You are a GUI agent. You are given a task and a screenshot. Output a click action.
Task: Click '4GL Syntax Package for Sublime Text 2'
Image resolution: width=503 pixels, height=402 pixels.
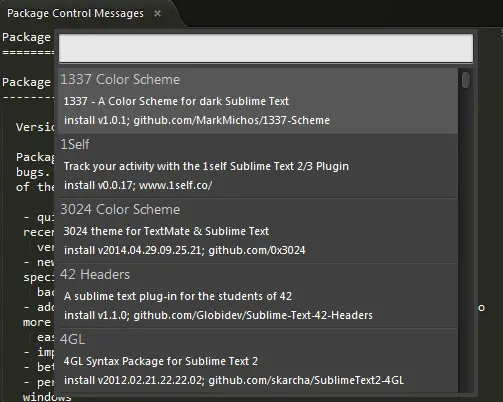pyautogui.click(x=160, y=361)
